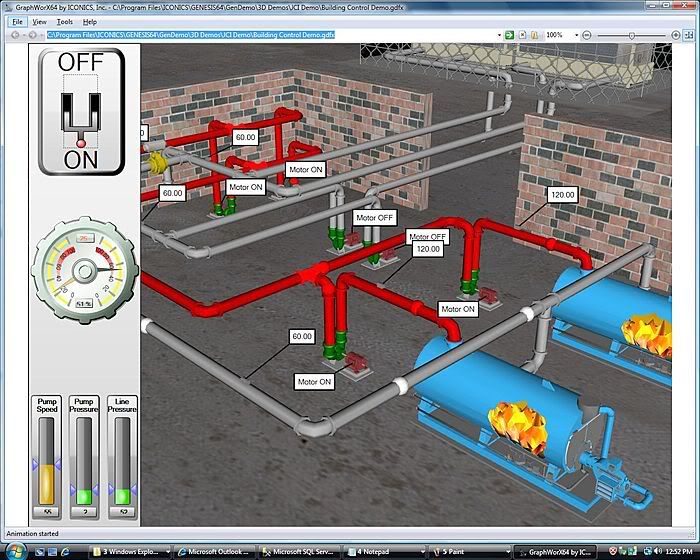Click the Motor OFF label not overlapped

[375, 217]
